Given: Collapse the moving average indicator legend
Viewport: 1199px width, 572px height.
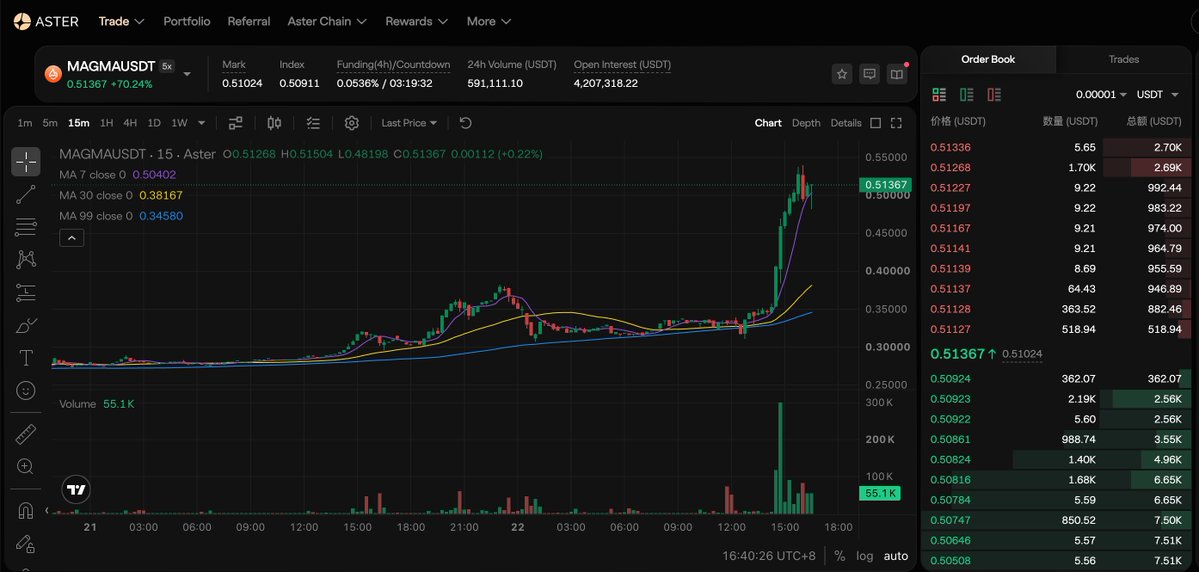Looking at the screenshot, I should tap(72, 238).
